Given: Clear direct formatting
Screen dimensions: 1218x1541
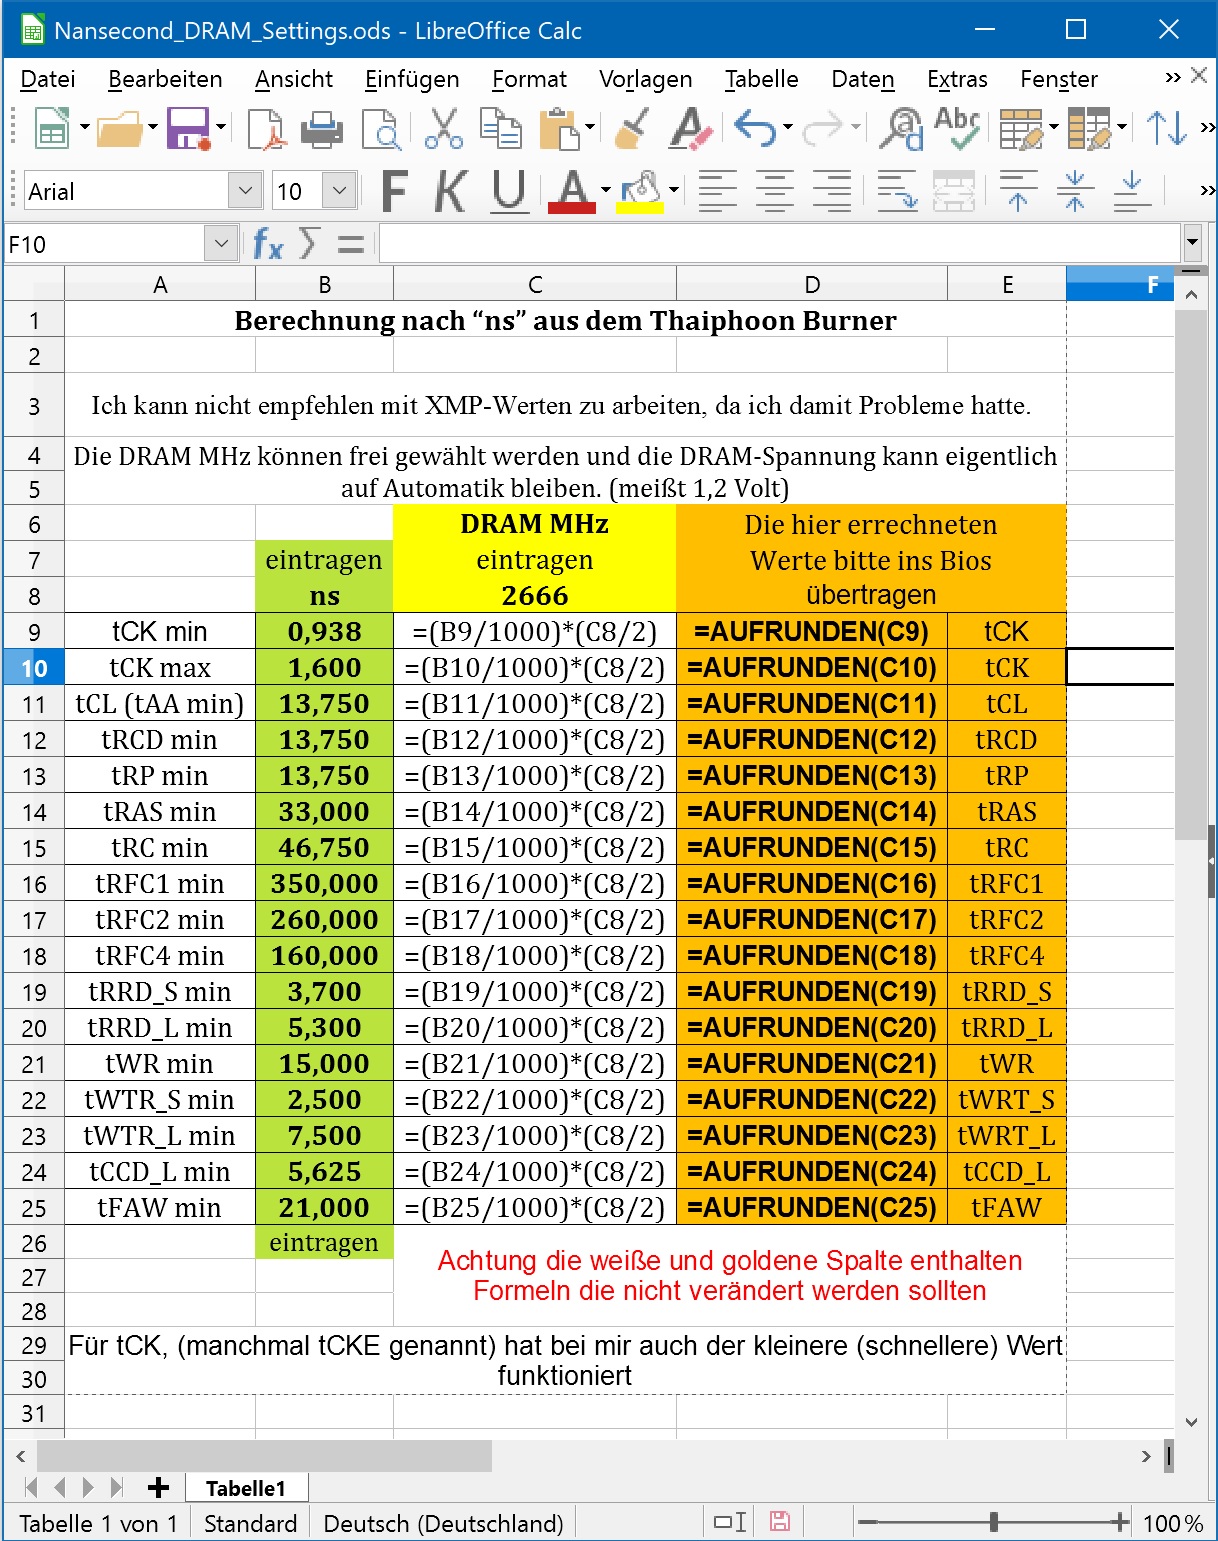Looking at the screenshot, I should click(690, 128).
